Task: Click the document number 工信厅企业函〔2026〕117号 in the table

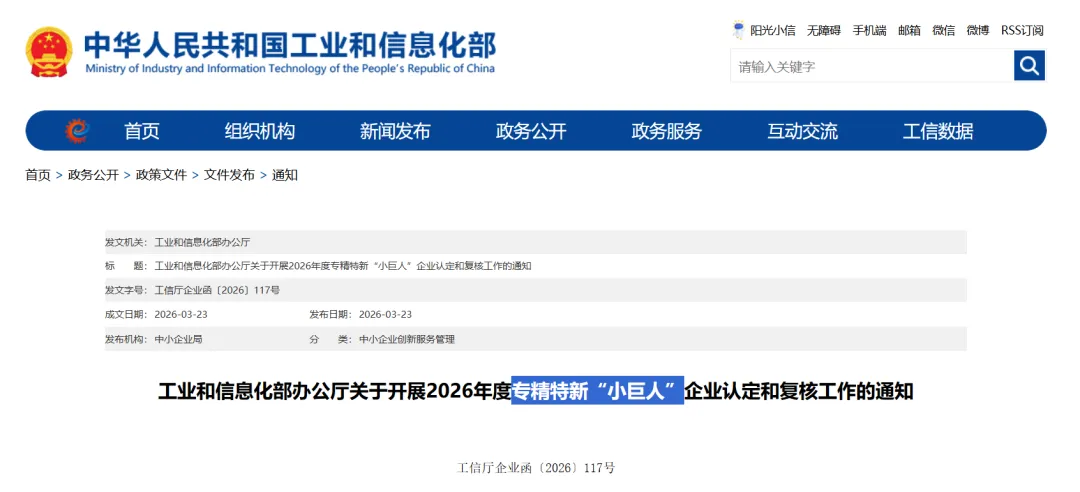Action: tap(218, 290)
